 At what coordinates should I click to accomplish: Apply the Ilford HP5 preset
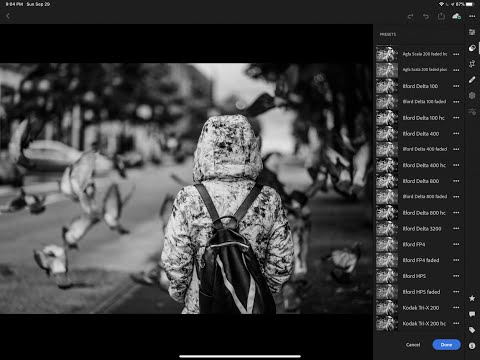click(420, 276)
